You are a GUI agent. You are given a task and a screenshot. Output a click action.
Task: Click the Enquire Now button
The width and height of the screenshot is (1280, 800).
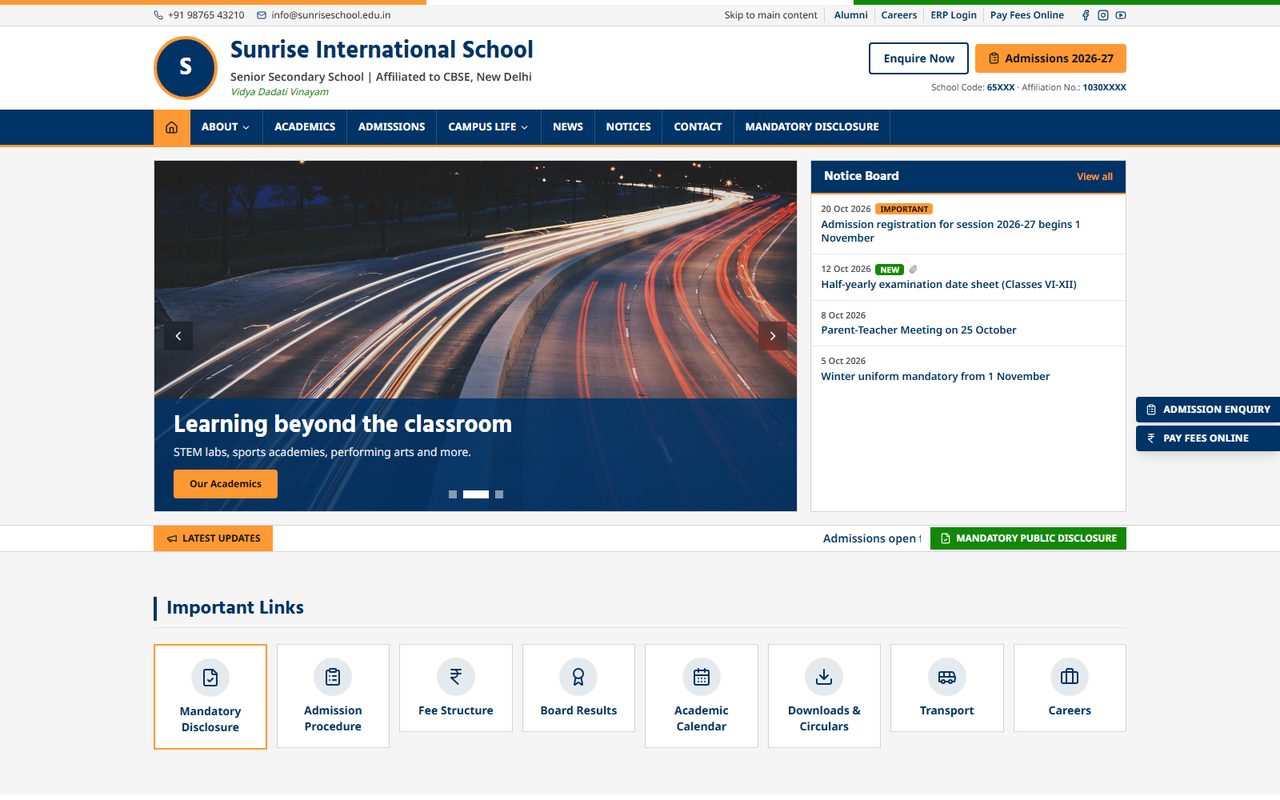click(919, 58)
